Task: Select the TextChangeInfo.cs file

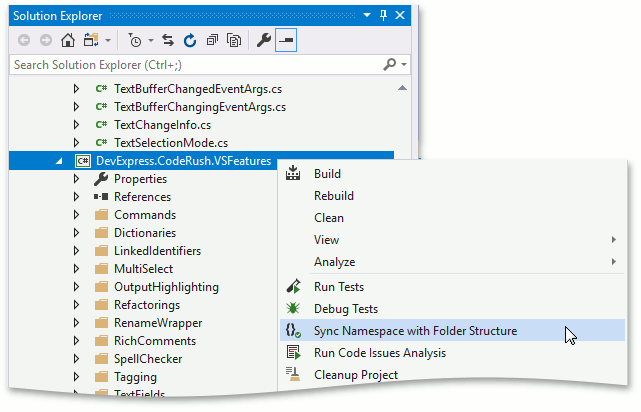Action: tap(162, 125)
